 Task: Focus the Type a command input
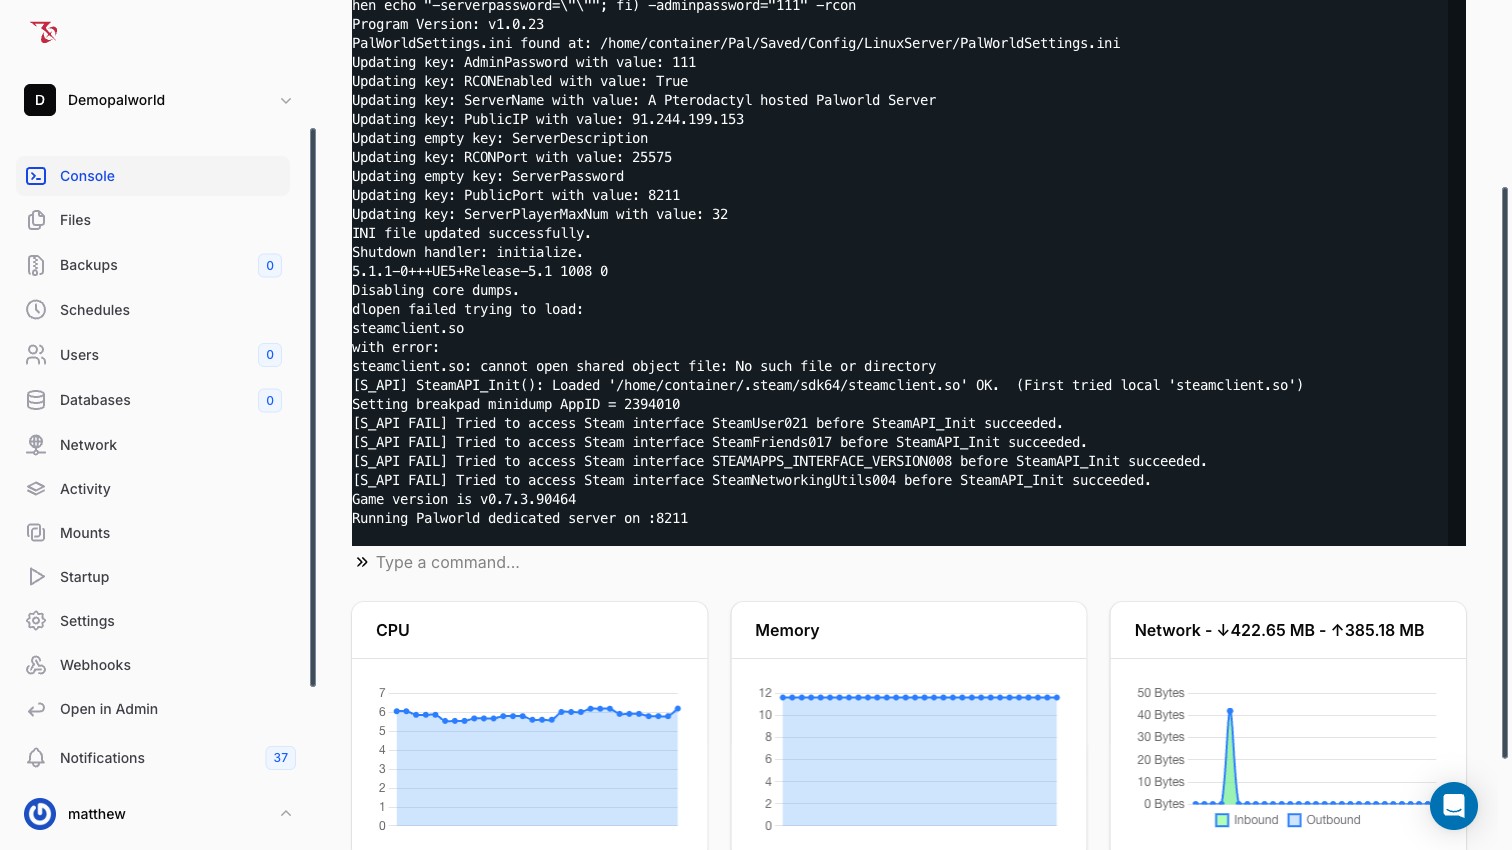click(920, 562)
